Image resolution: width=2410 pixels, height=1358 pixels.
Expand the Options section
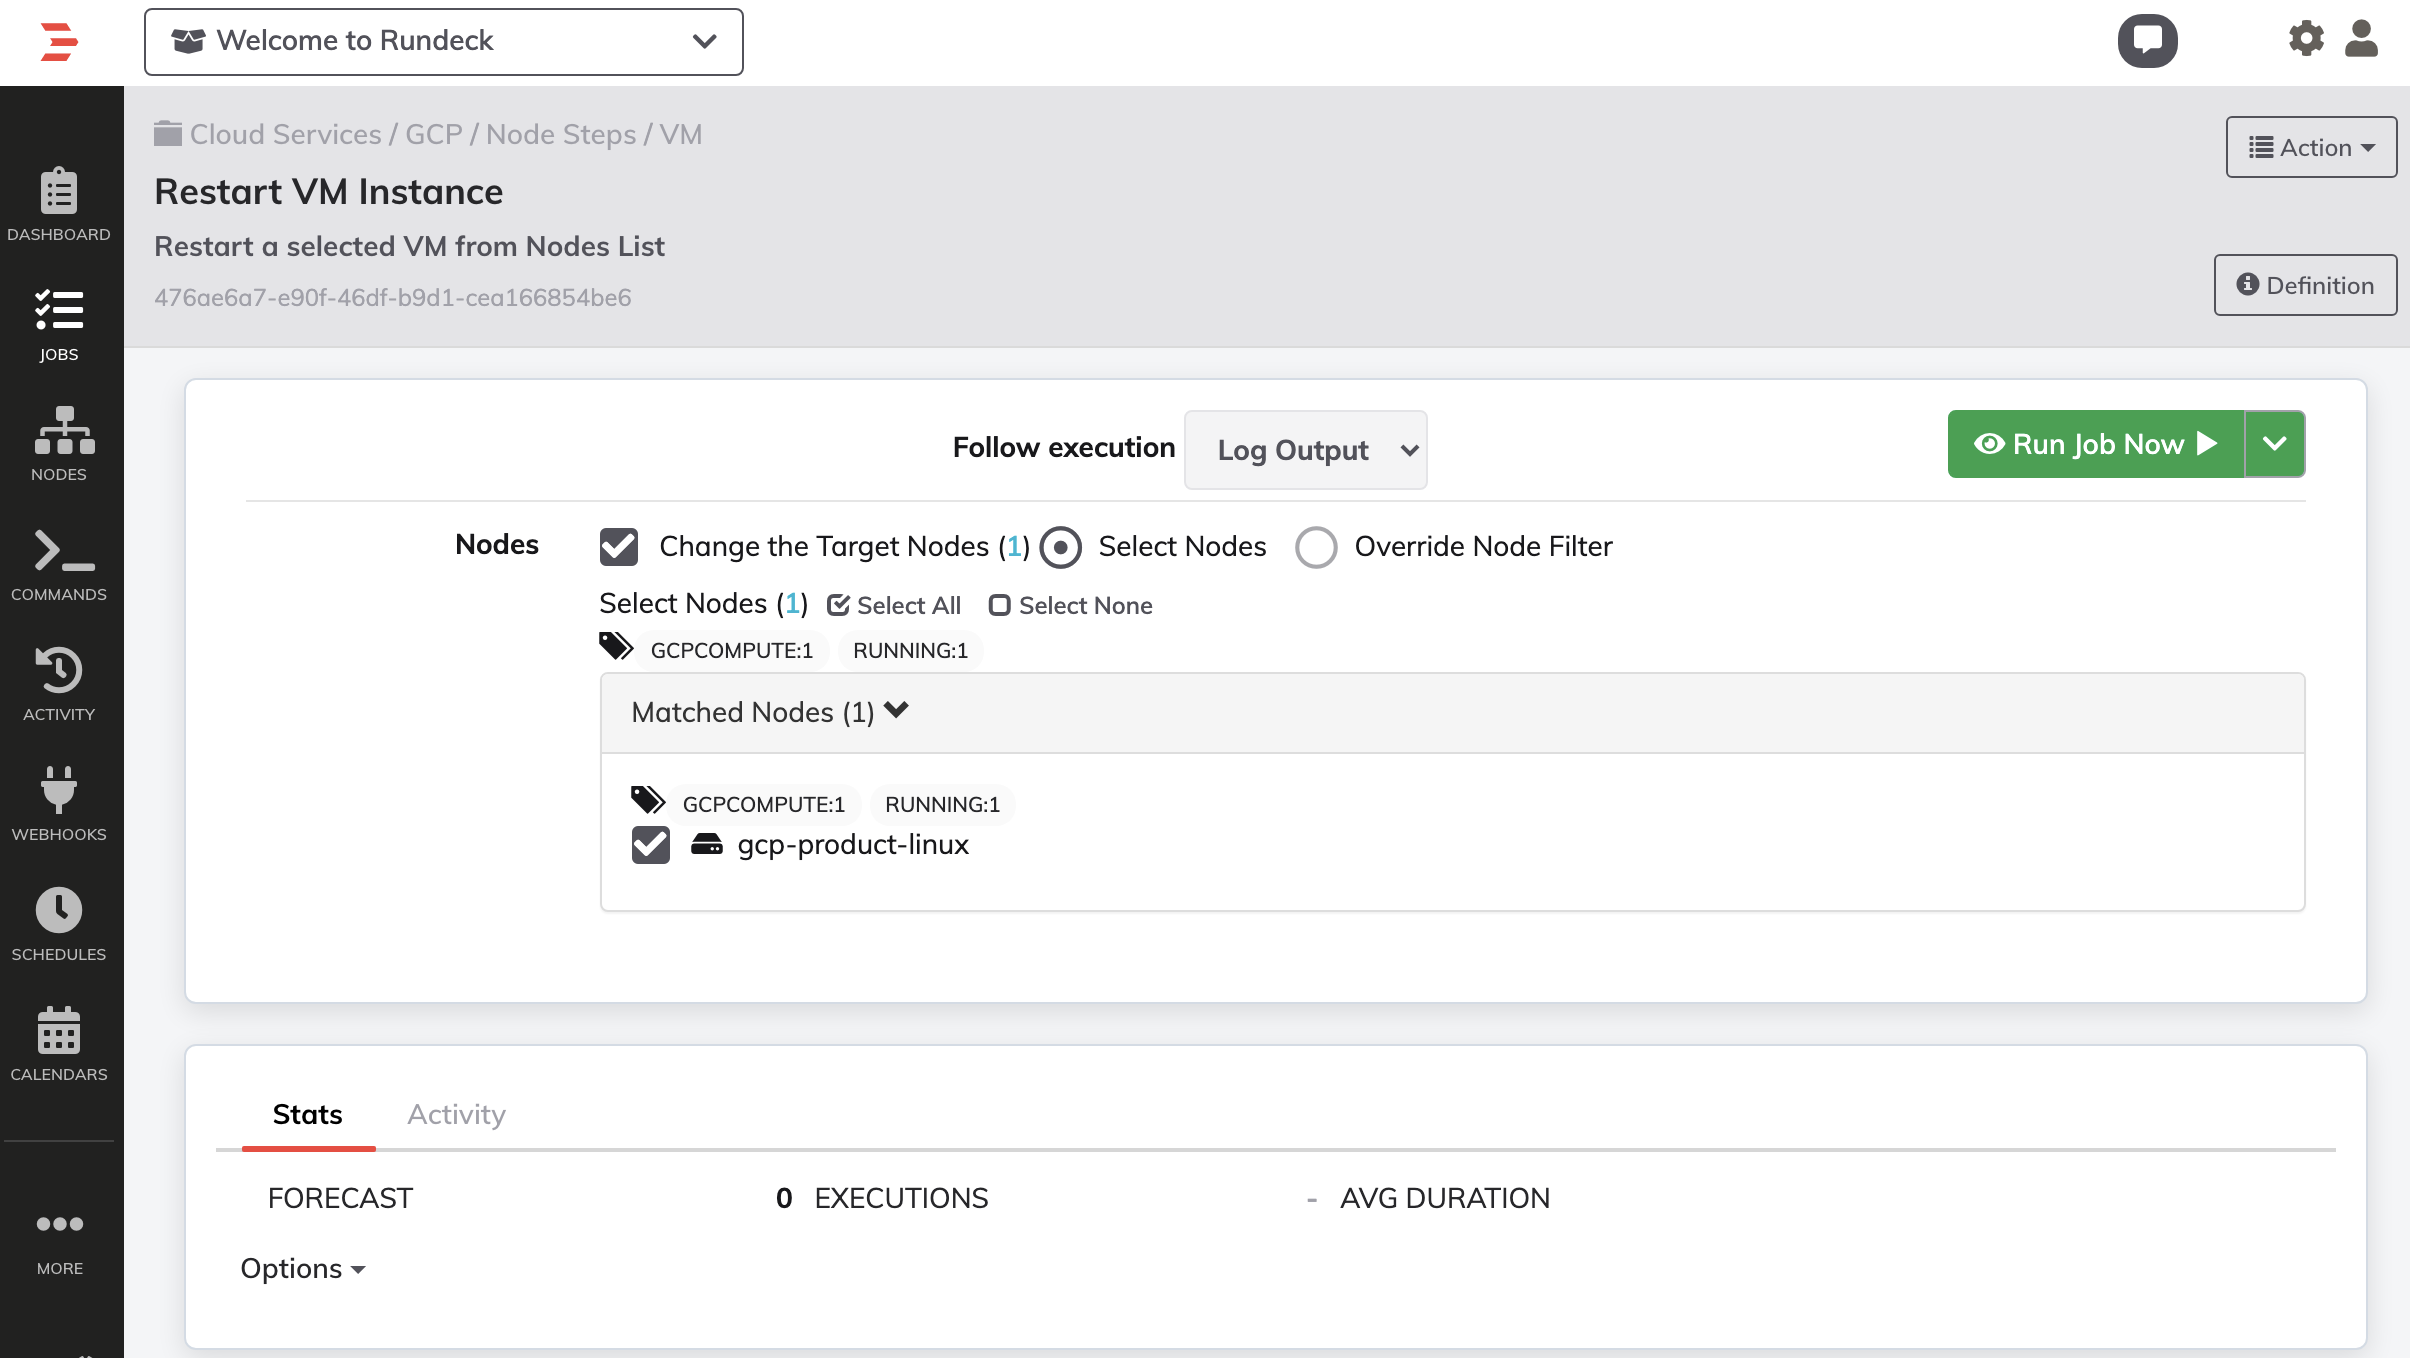coord(303,1269)
